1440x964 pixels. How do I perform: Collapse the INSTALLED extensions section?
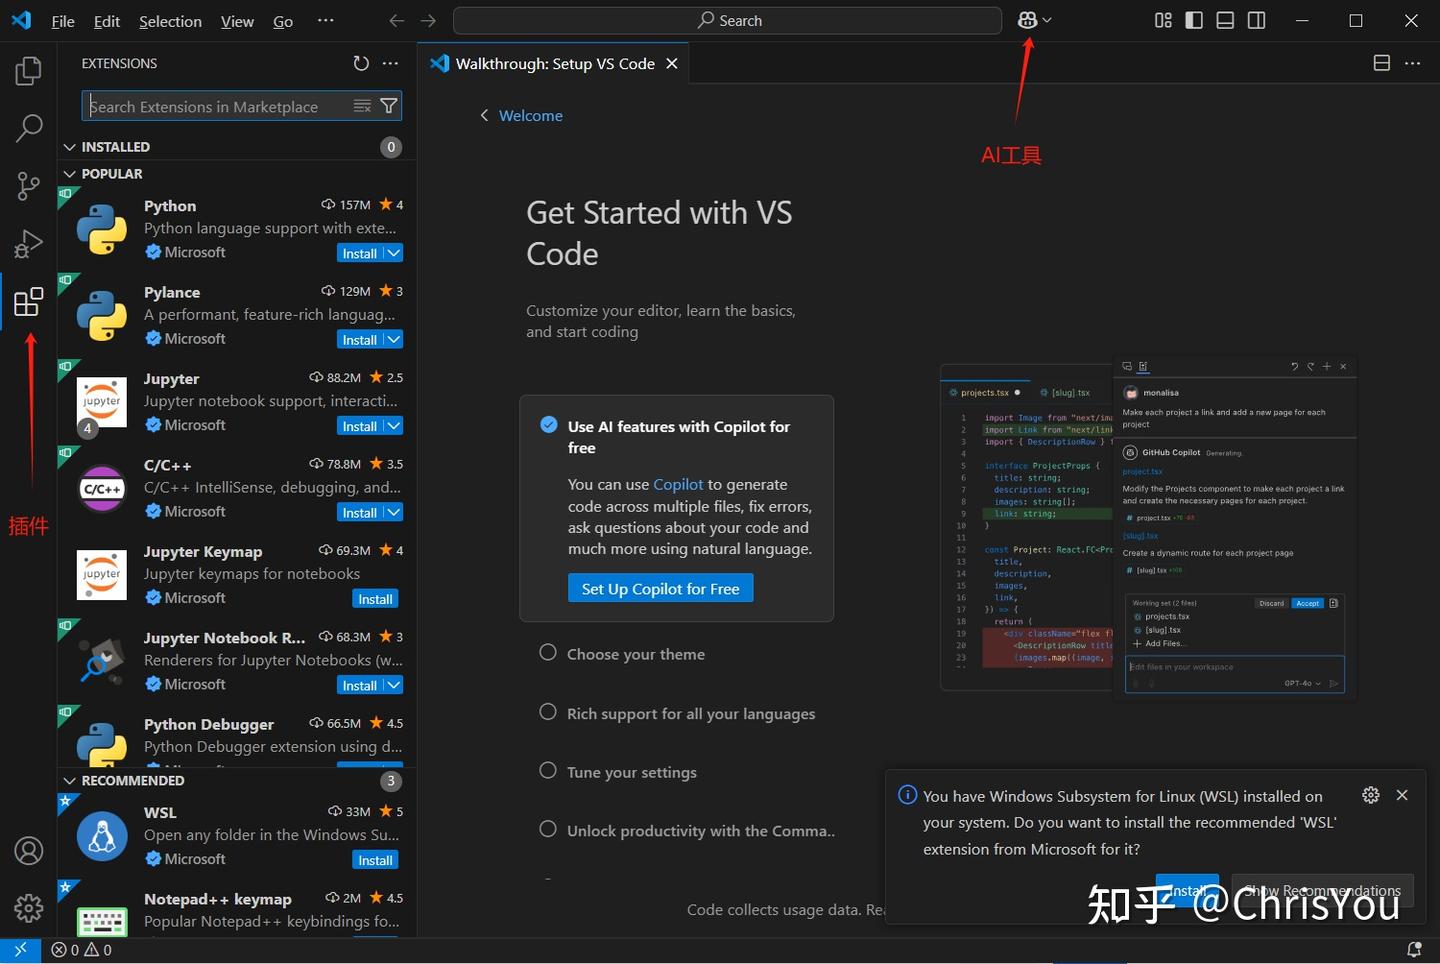(x=70, y=146)
